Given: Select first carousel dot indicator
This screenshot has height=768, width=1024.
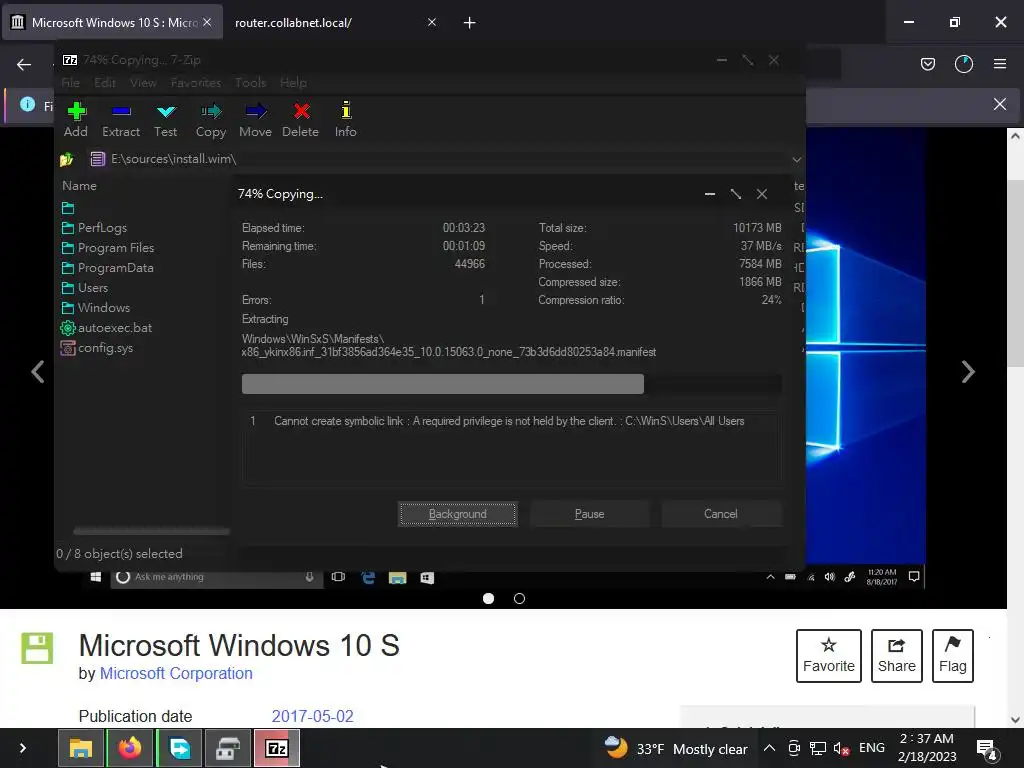Looking at the screenshot, I should pos(488,598).
